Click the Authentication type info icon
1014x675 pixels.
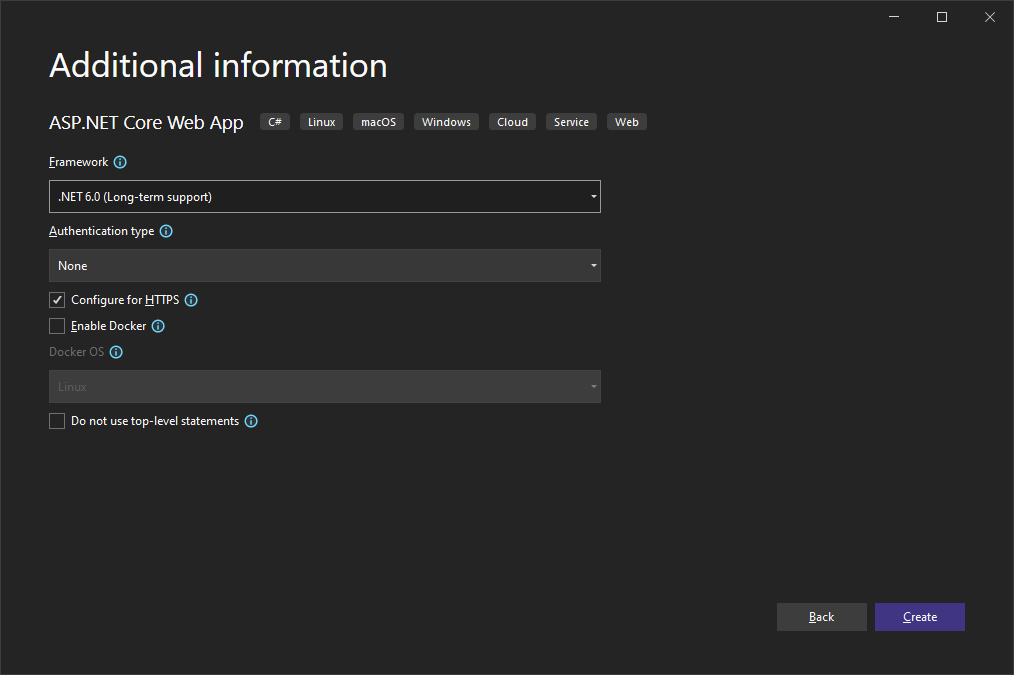pyautogui.click(x=166, y=231)
